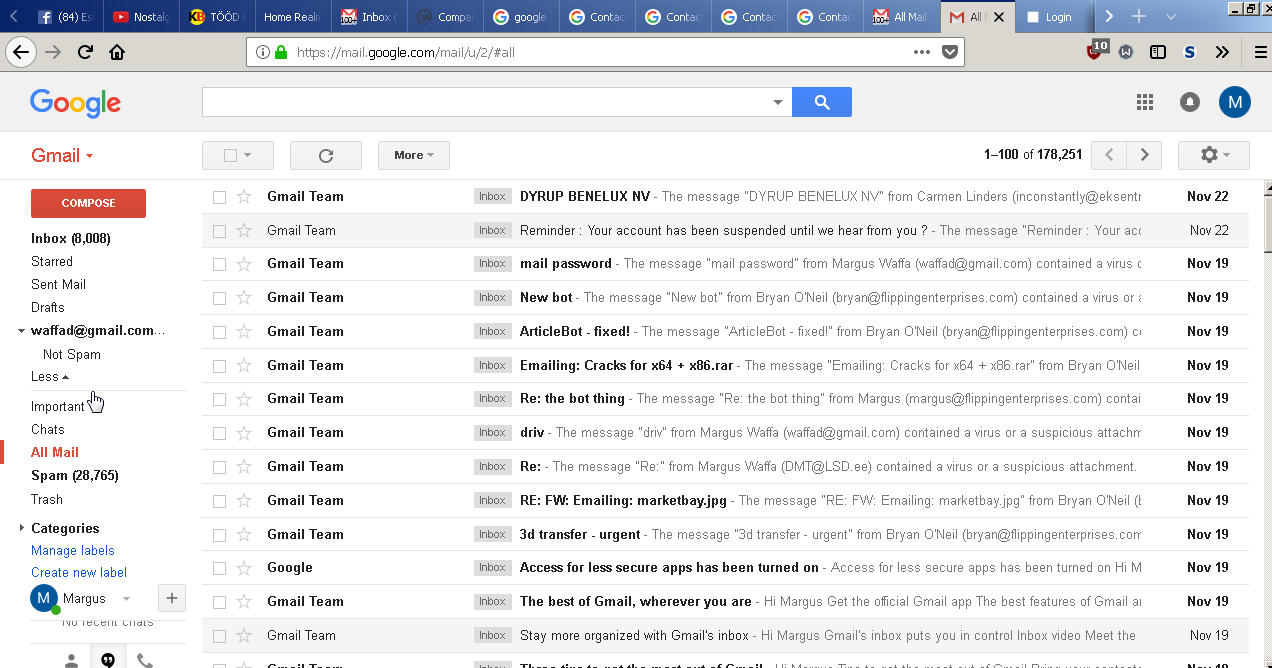This screenshot has height=668, width=1272.
Task: Click in the Gmail search field
Action: click(x=485, y=102)
